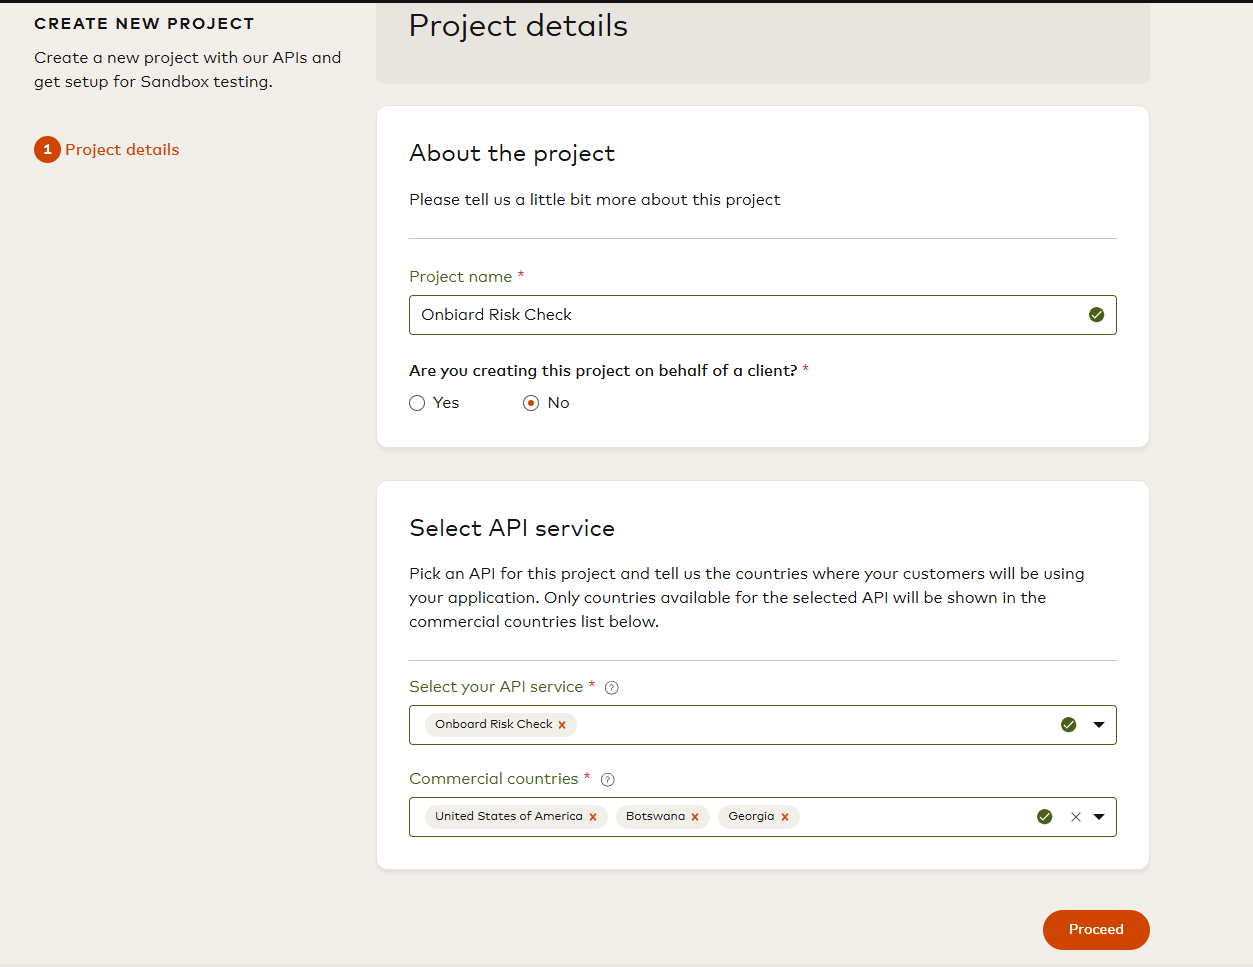Viewport: 1253px width, 967px height.
Task: Click the step 1 circle badge
Action: (47, 149)
